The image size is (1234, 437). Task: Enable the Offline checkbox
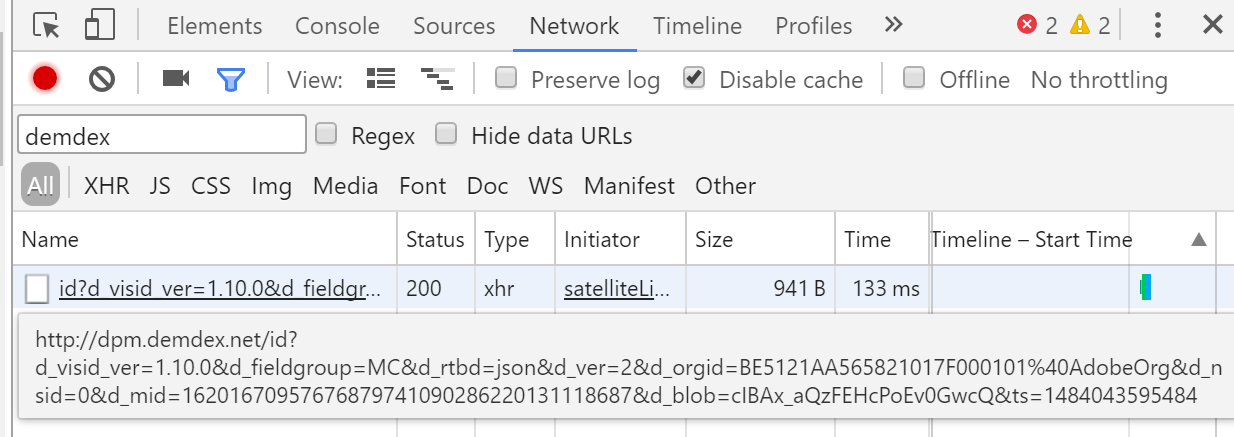coord(914,78)
